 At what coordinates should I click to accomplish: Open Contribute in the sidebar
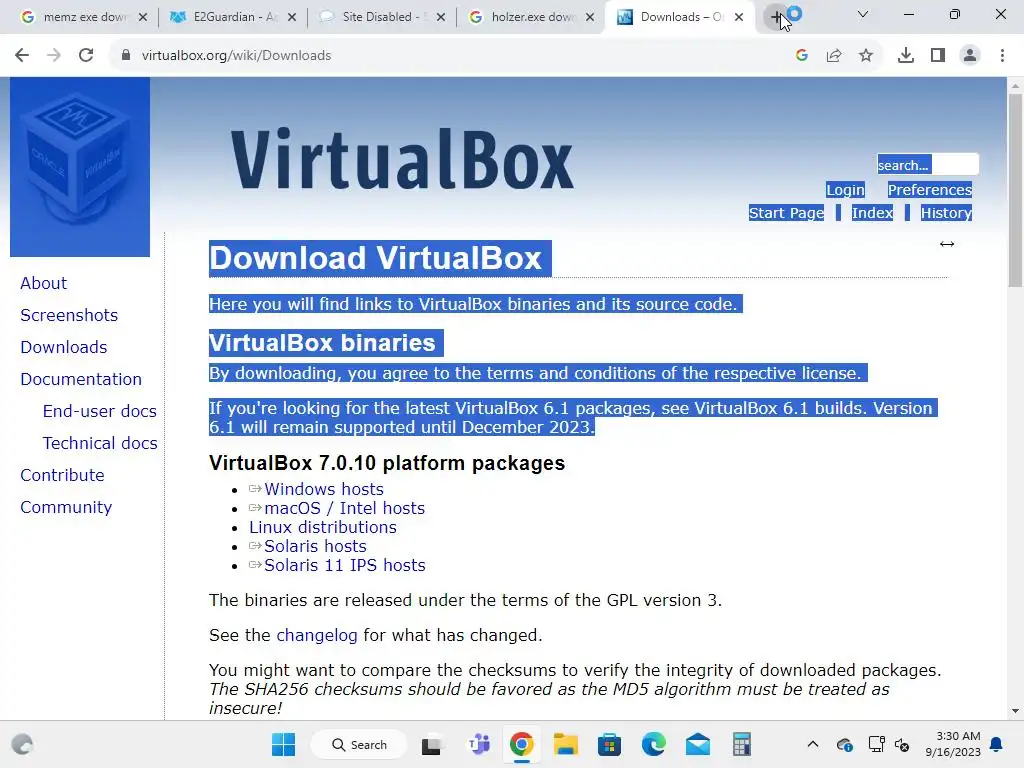pos(62,475)
